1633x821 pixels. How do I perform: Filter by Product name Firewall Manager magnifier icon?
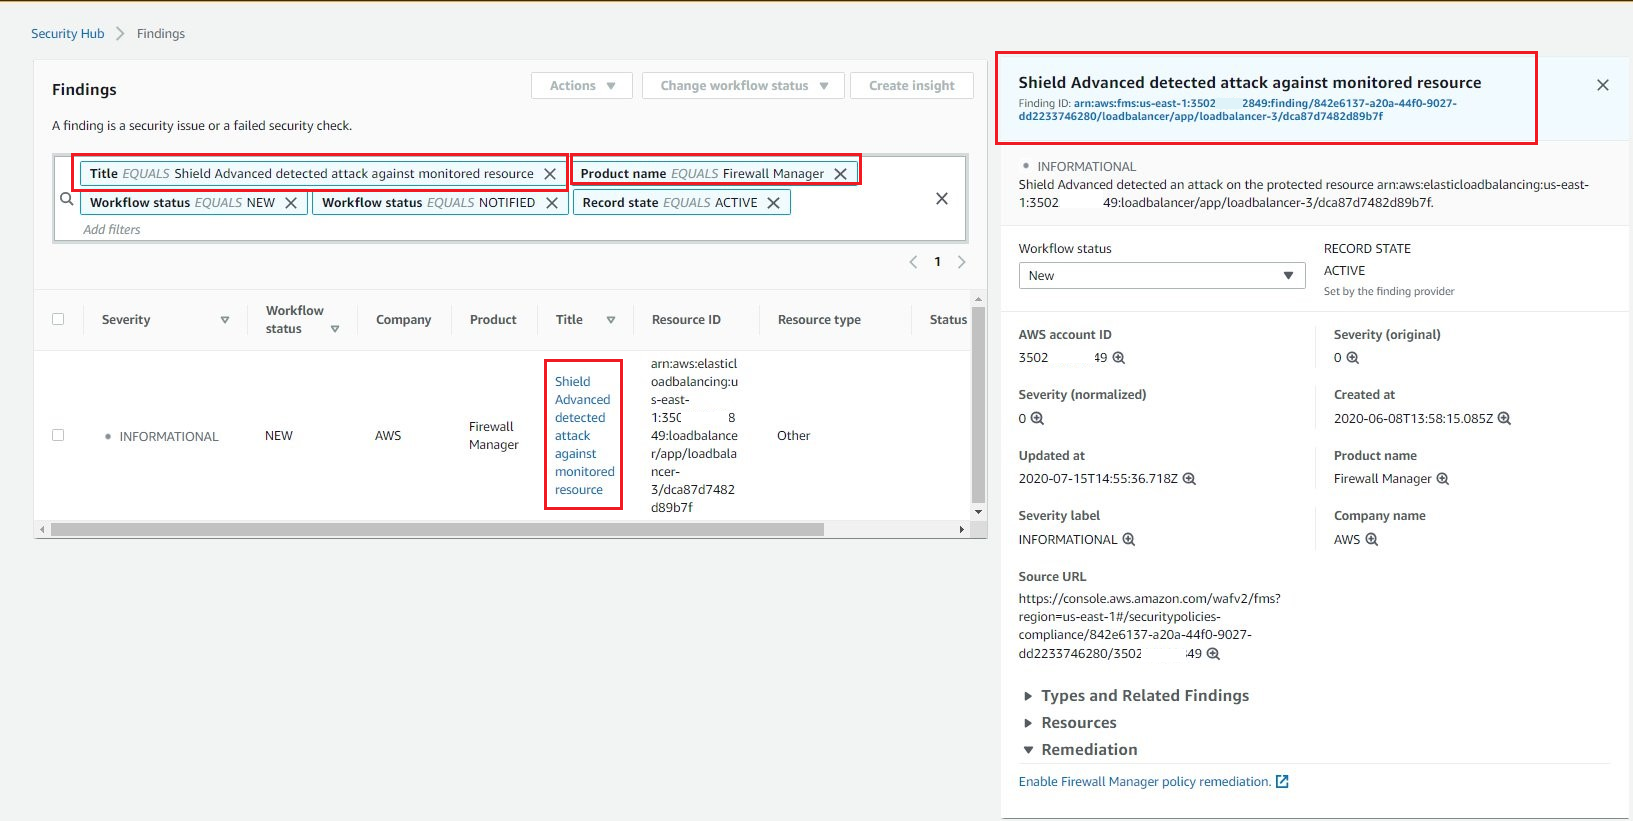(x=1443, y=479)
